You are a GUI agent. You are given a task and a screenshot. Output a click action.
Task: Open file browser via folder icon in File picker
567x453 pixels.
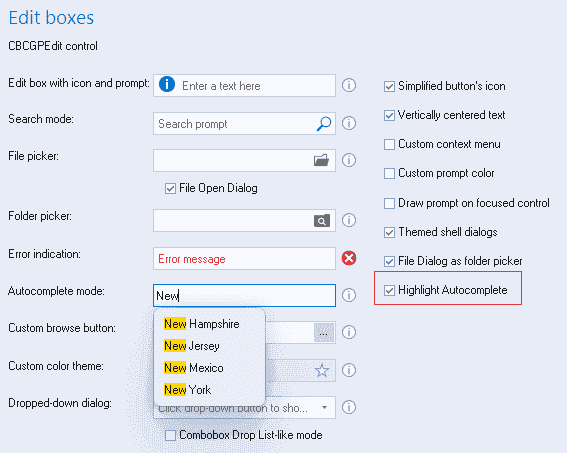click(321, 160)
